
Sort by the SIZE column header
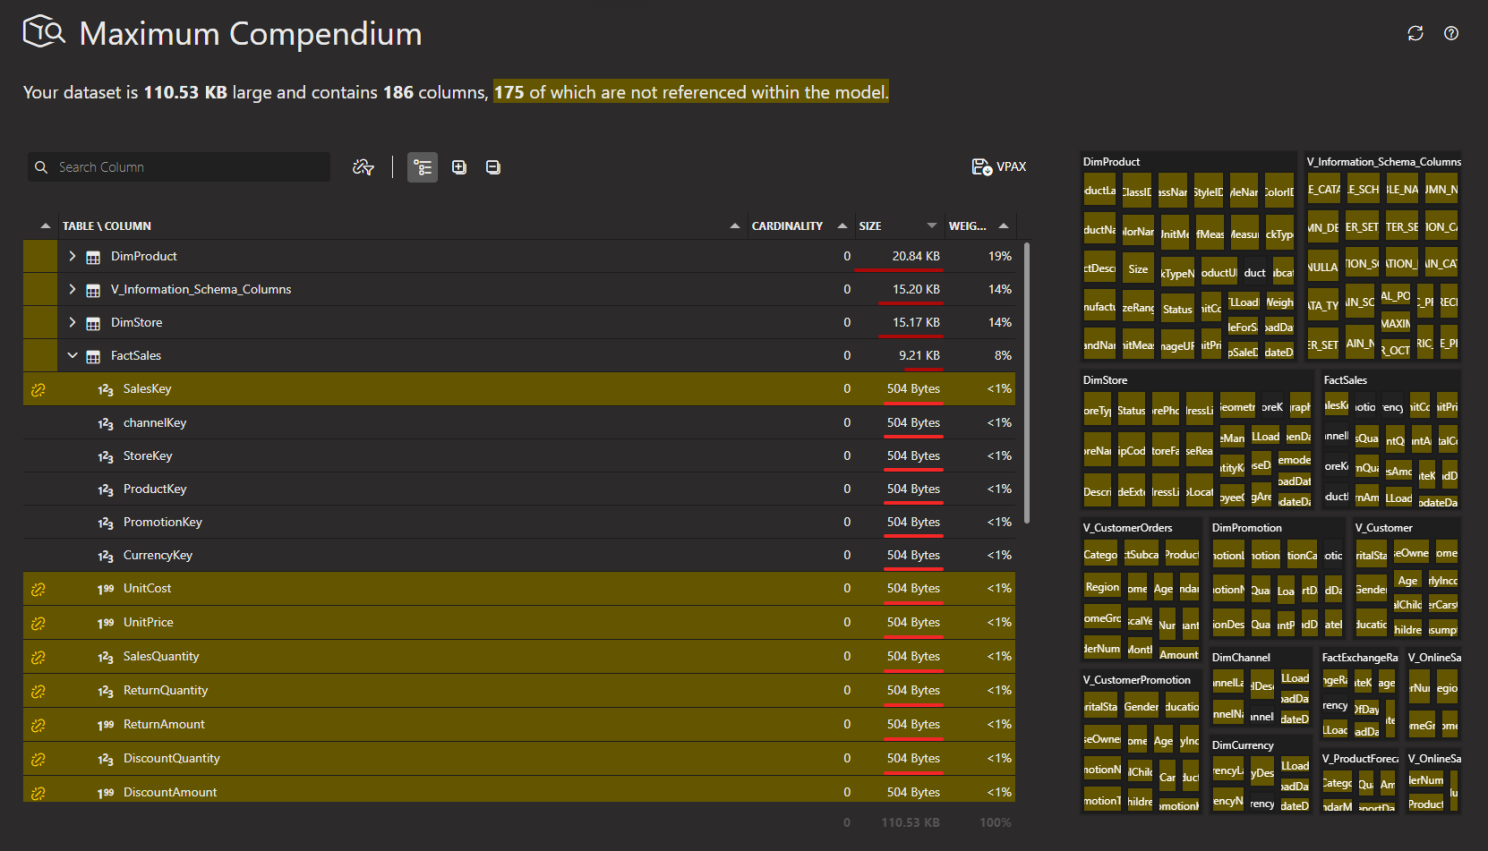pos(869,225)
